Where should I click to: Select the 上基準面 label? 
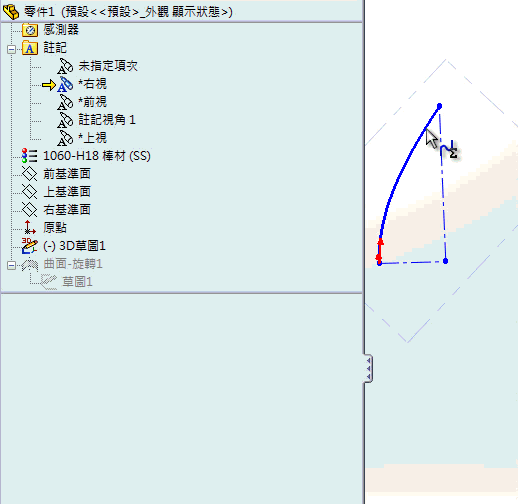pyautogui.click(x=67, y=192)
